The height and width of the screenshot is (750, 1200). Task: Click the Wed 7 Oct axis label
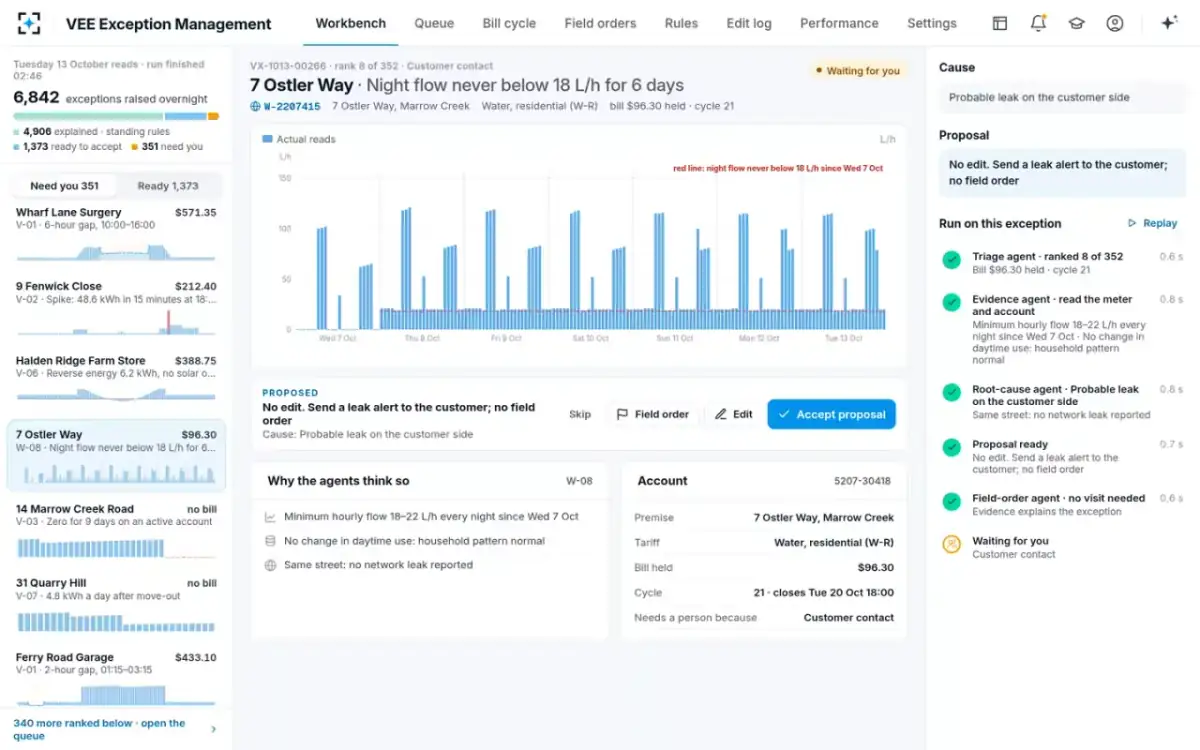tap(337, 339)
